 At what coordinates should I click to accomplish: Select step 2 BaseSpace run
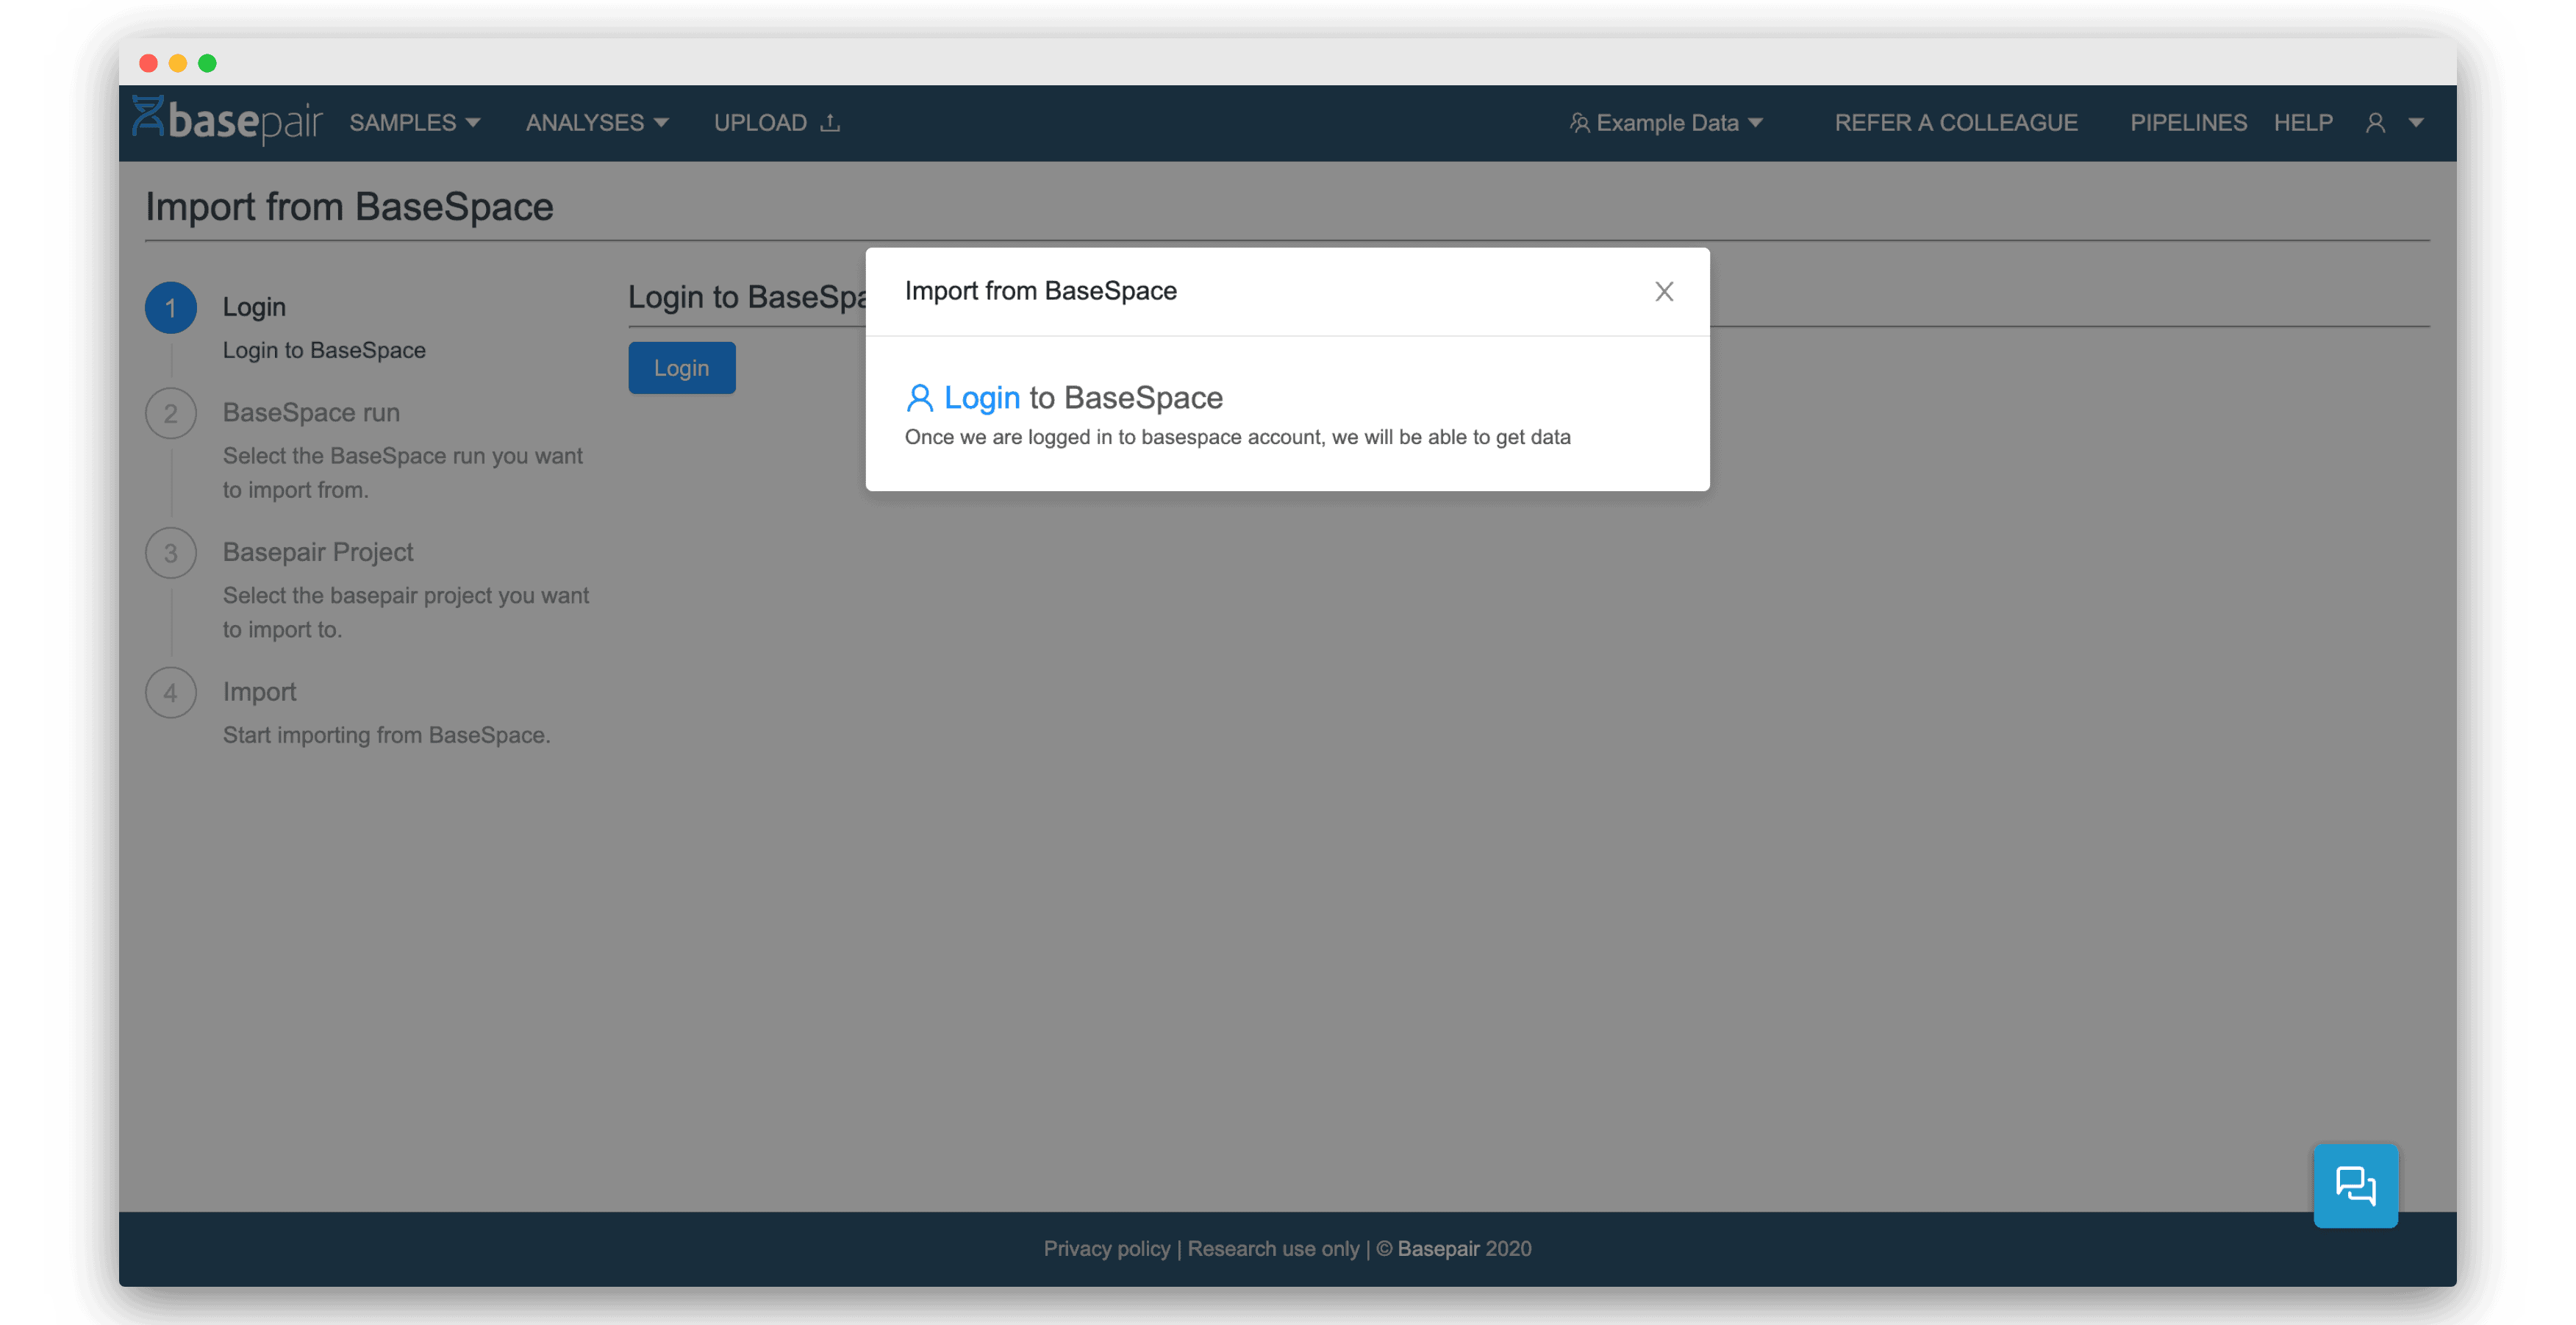pyautogui.click(x=311, y=411)
